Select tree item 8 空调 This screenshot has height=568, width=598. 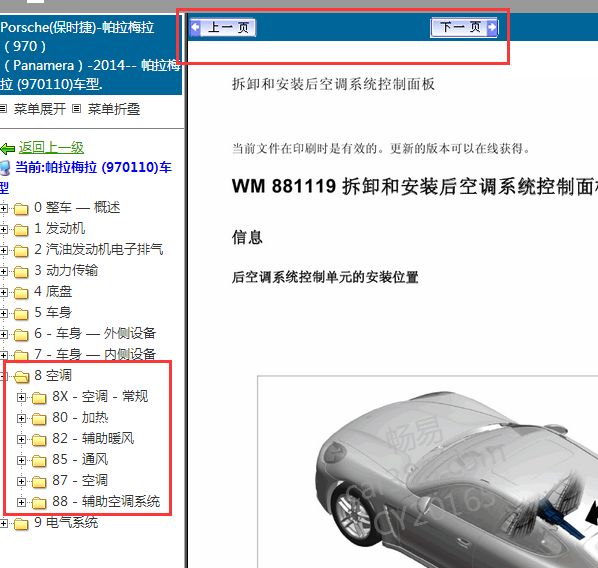53,375
